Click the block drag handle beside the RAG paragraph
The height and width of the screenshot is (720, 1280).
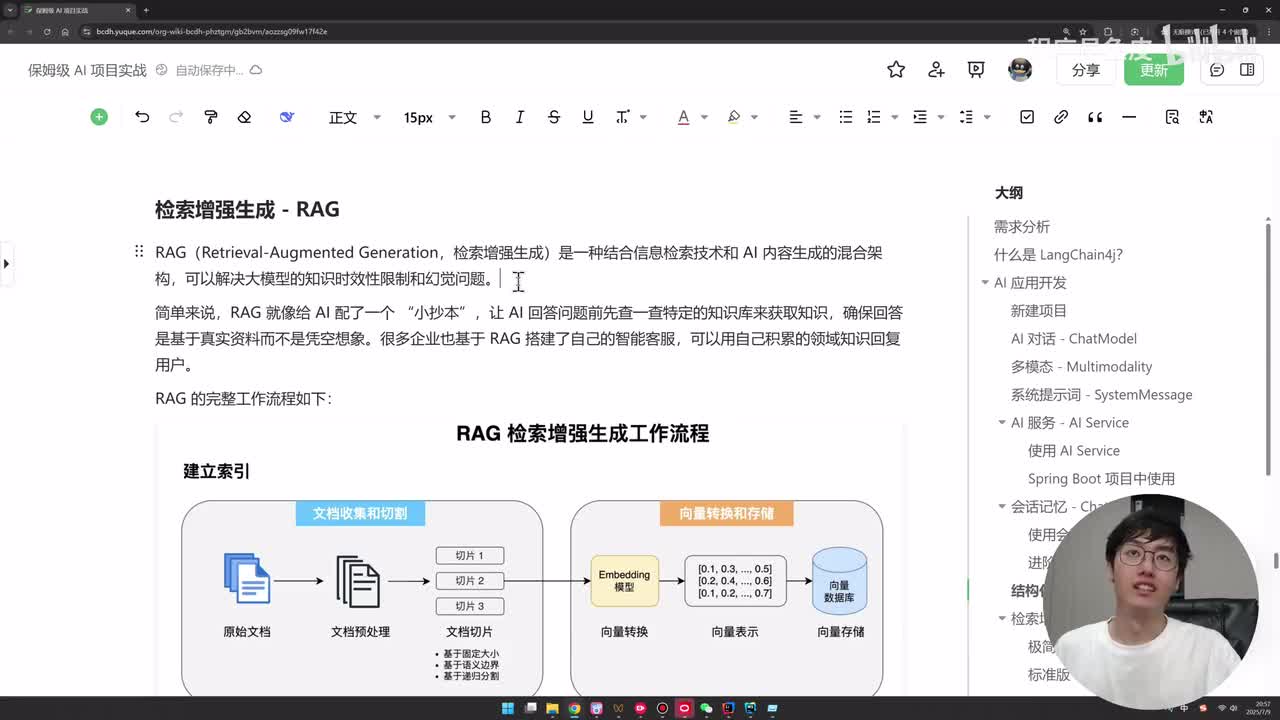(139, 252)
